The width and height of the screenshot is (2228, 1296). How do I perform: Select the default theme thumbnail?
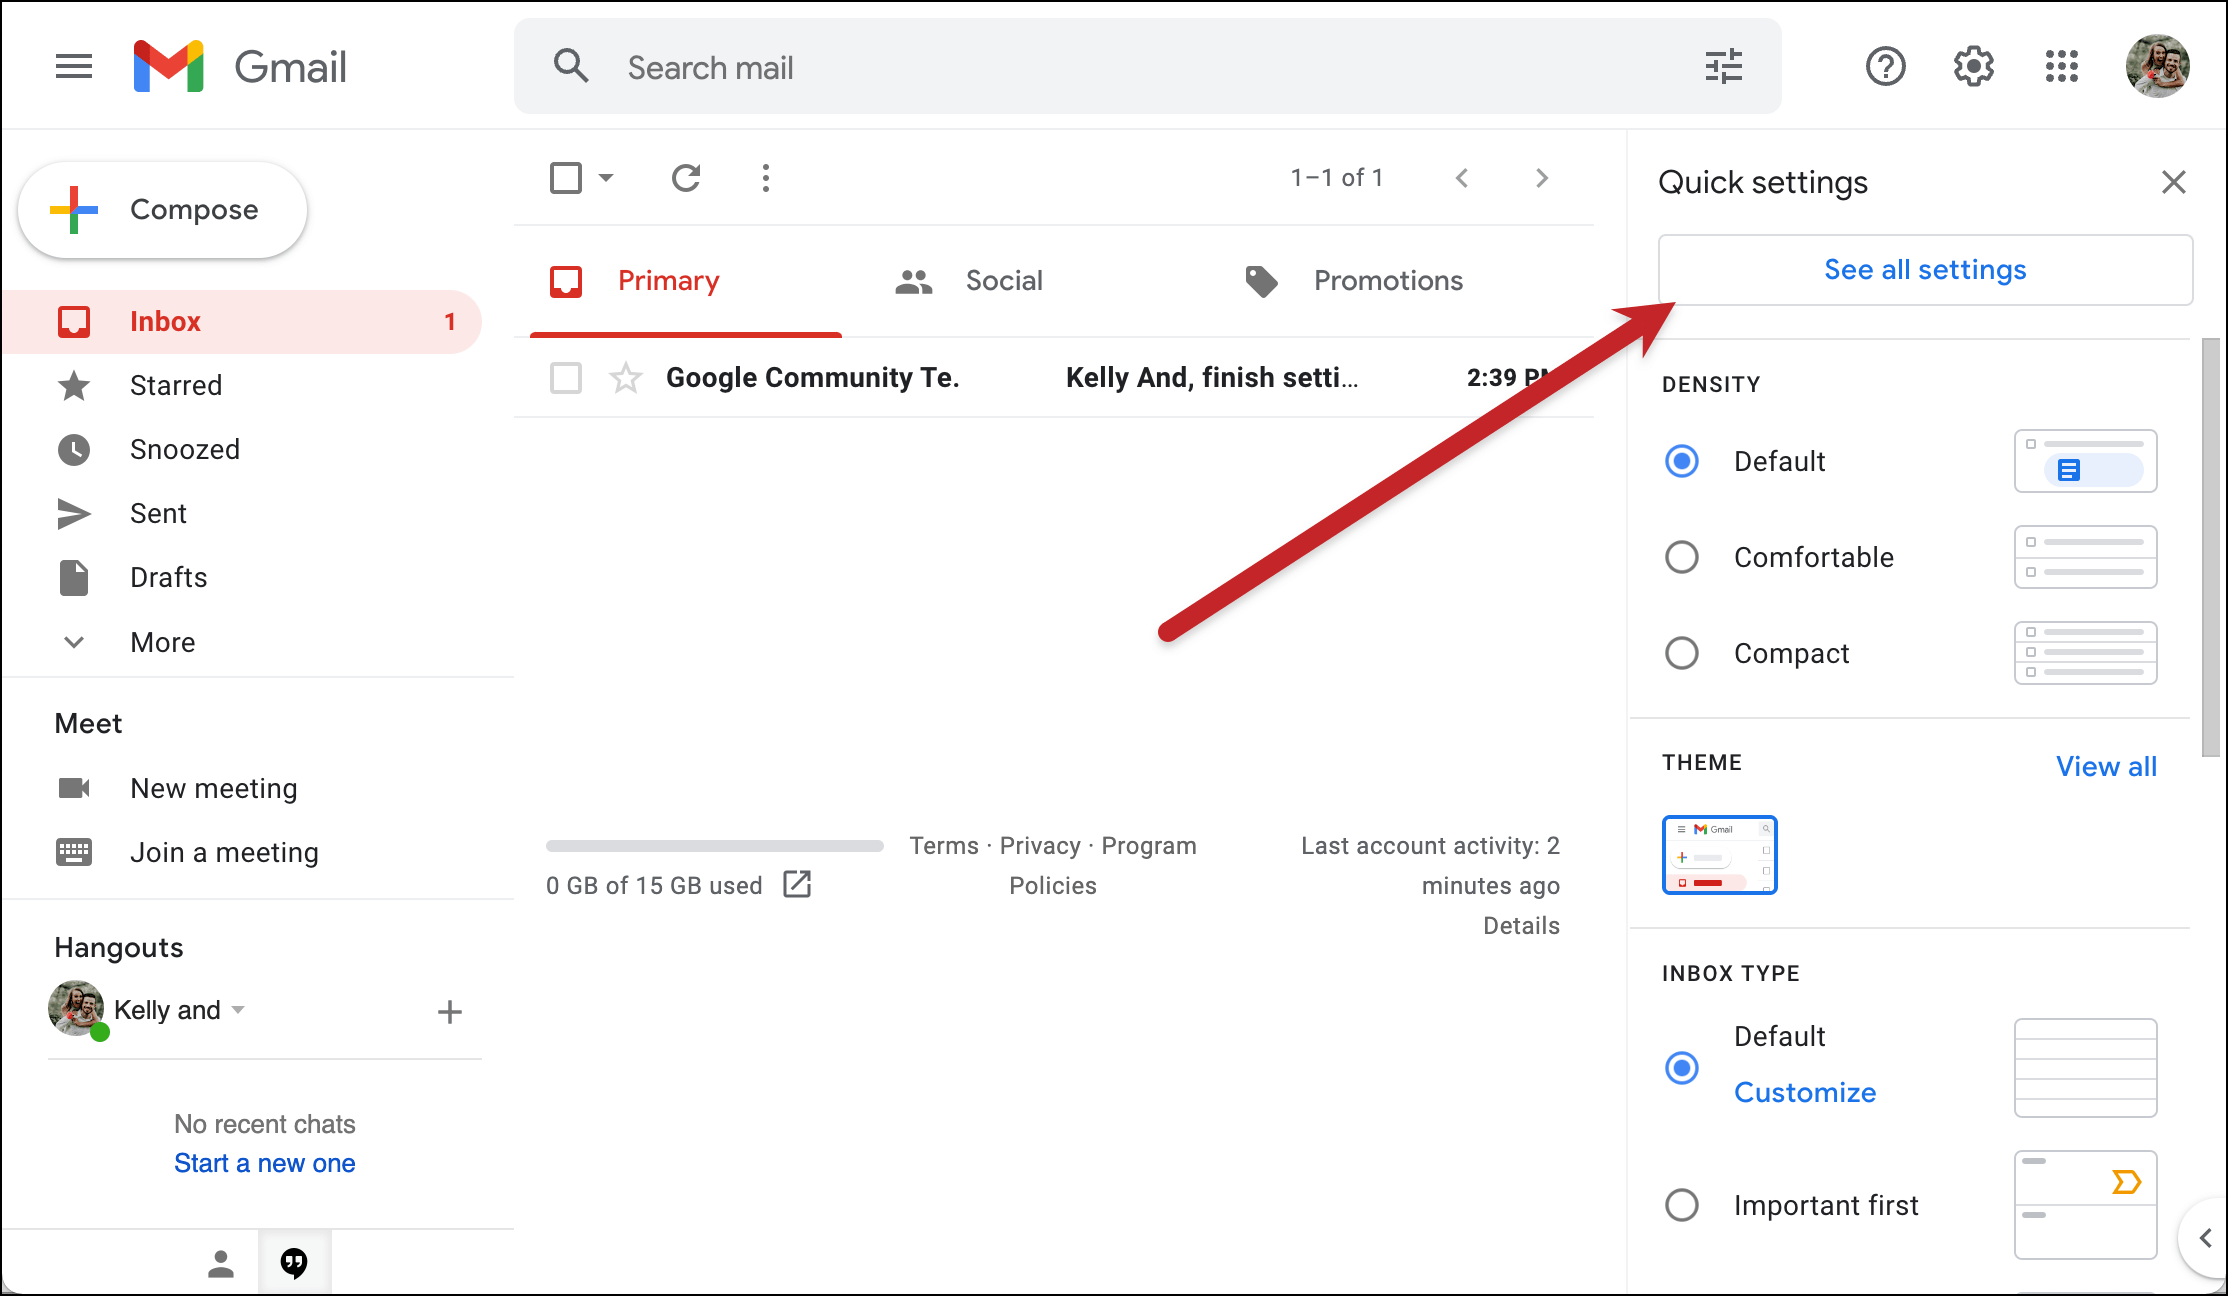pos(1719,855)
